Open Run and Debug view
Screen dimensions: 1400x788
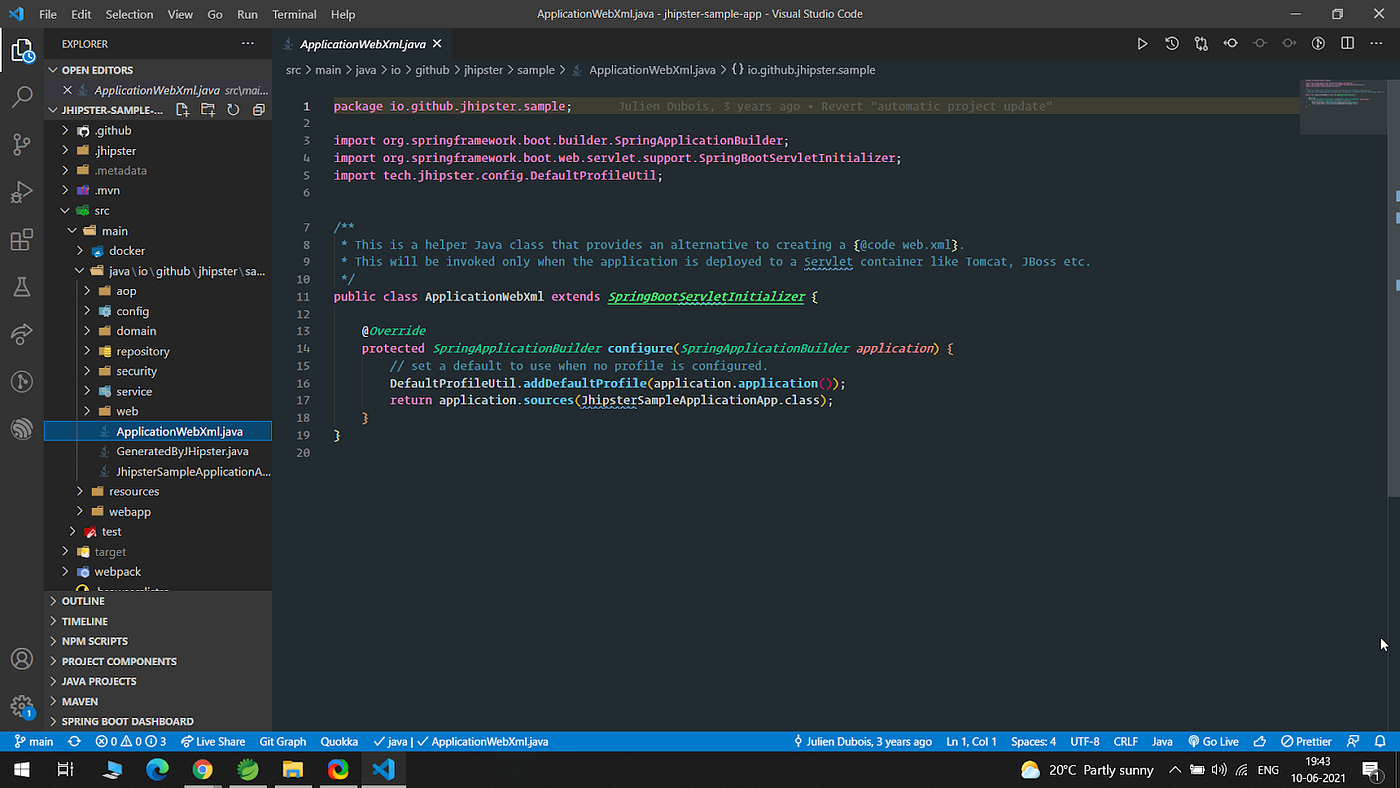point(22,192)
